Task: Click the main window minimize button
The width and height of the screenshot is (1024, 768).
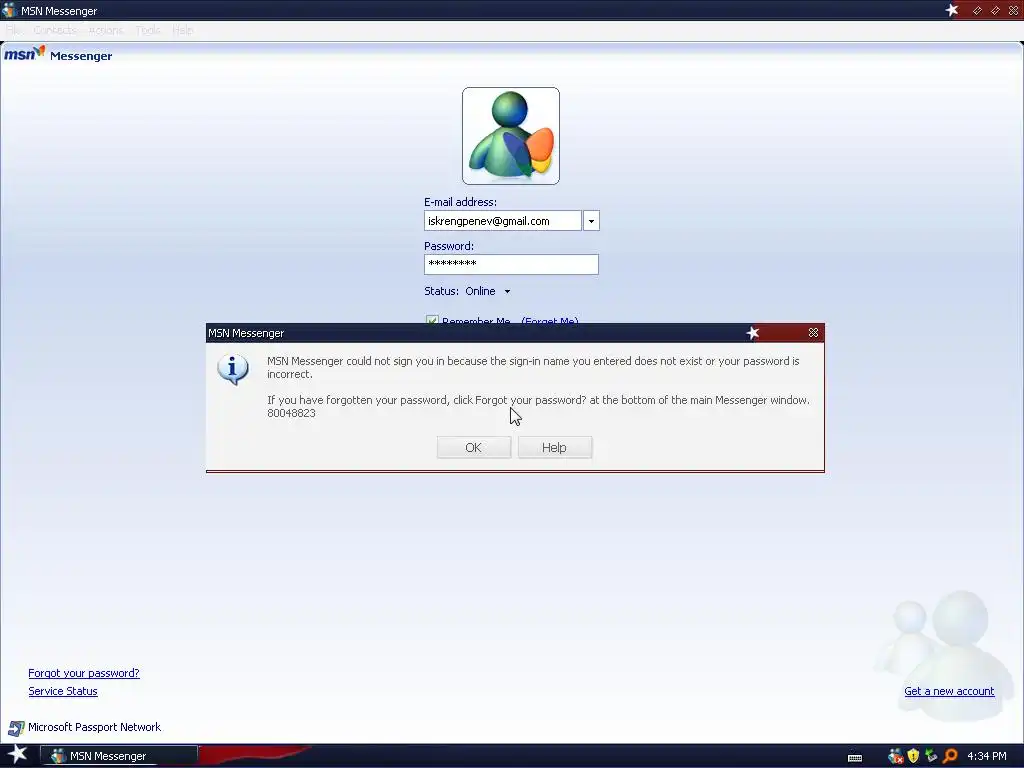Action: click(977, 10)
